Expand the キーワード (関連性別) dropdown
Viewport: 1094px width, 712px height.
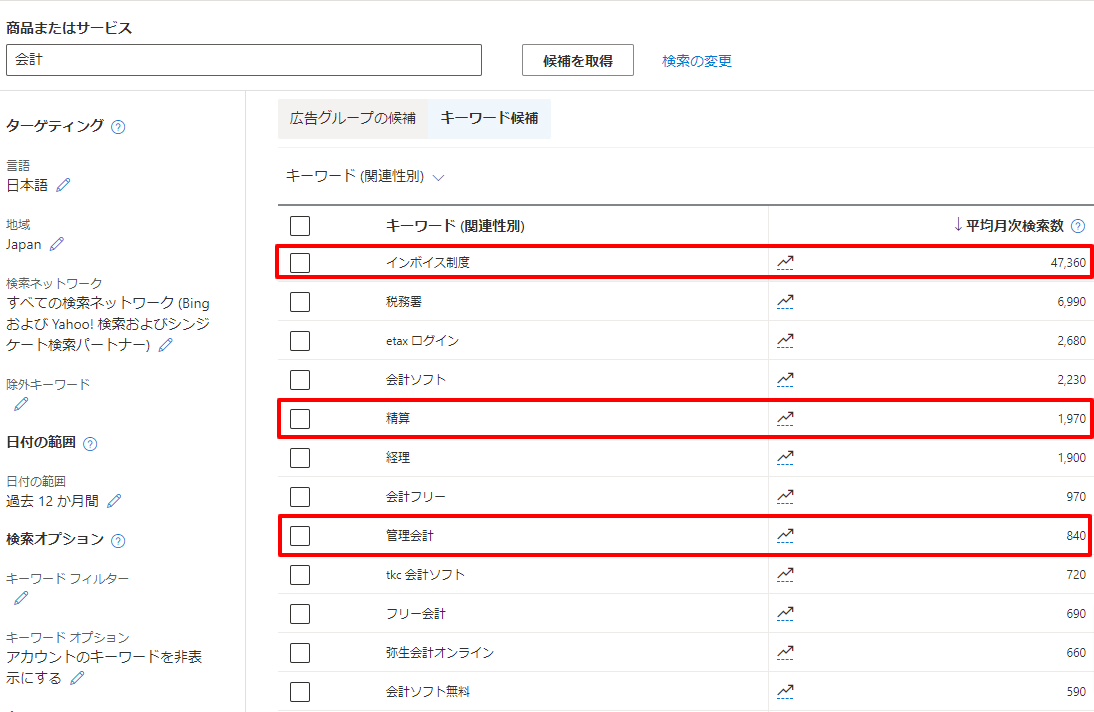tap(365, 177)
